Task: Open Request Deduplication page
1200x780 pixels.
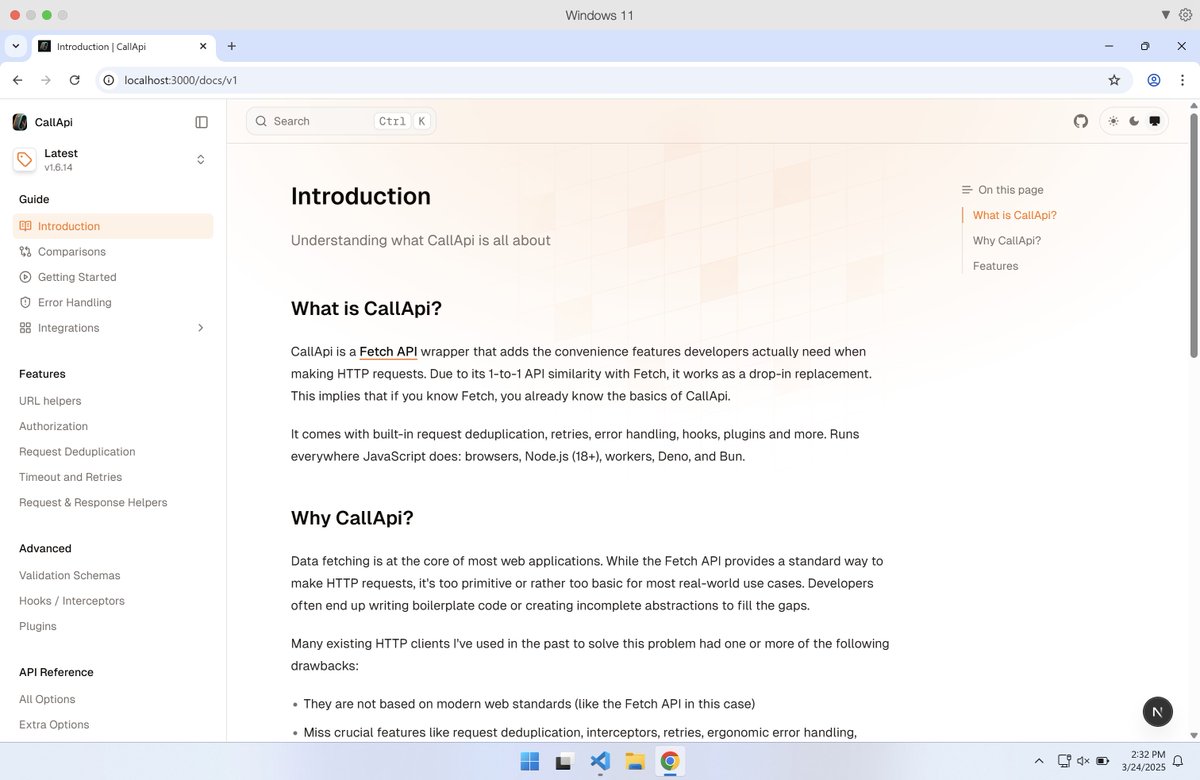Action: pos(77,452)
